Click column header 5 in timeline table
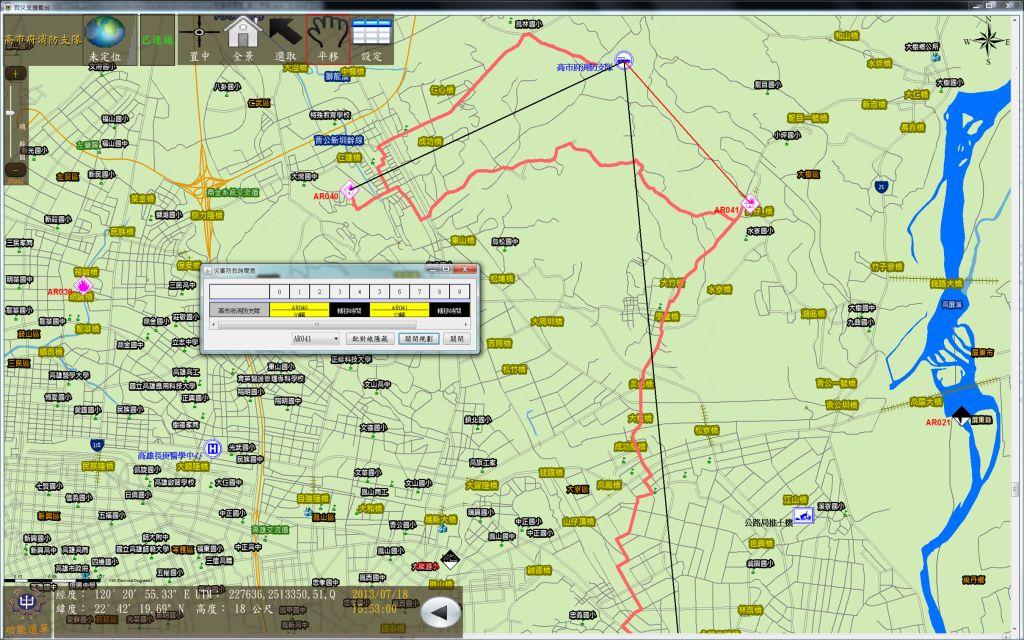Viewport: 1024px width, 640px height. pyautogui.click(x=379, y=291)
